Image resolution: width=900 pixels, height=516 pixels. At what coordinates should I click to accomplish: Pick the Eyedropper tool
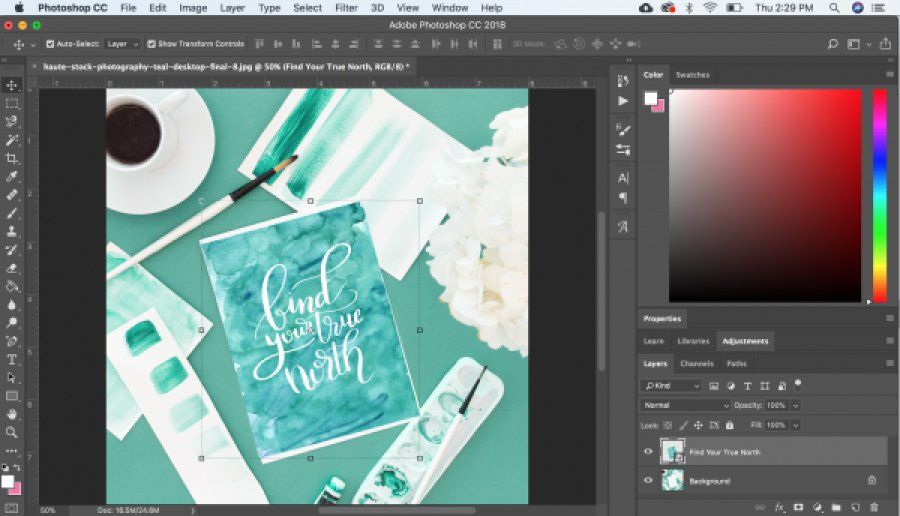[11, 177]
